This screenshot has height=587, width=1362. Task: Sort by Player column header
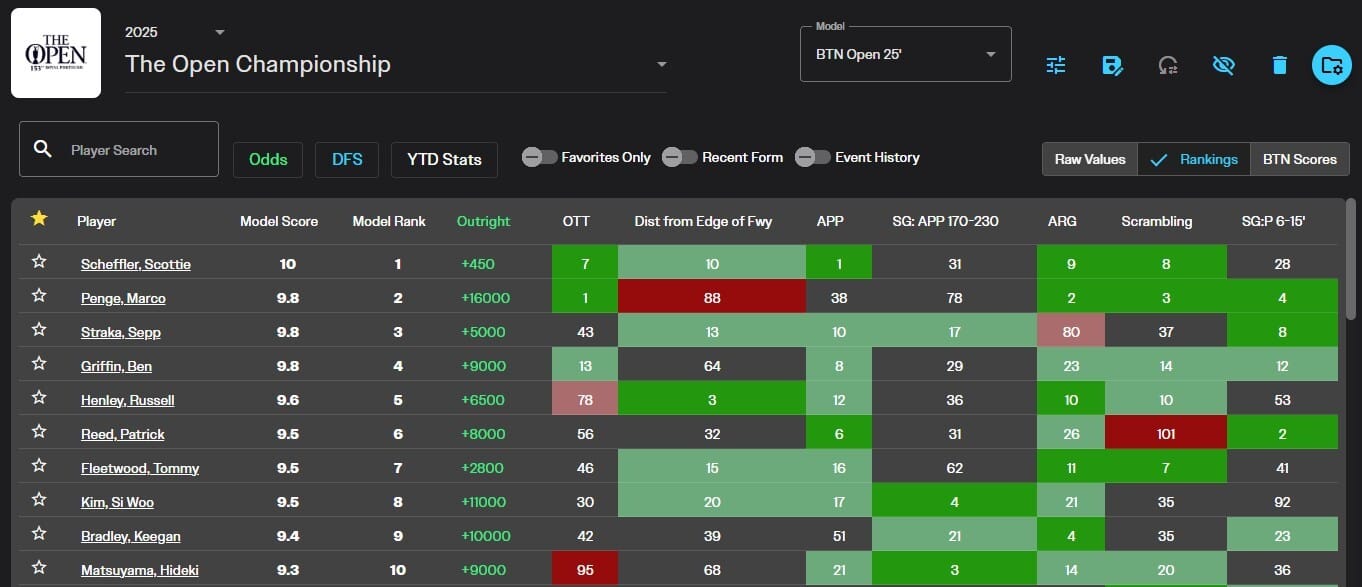coord(97,221)
